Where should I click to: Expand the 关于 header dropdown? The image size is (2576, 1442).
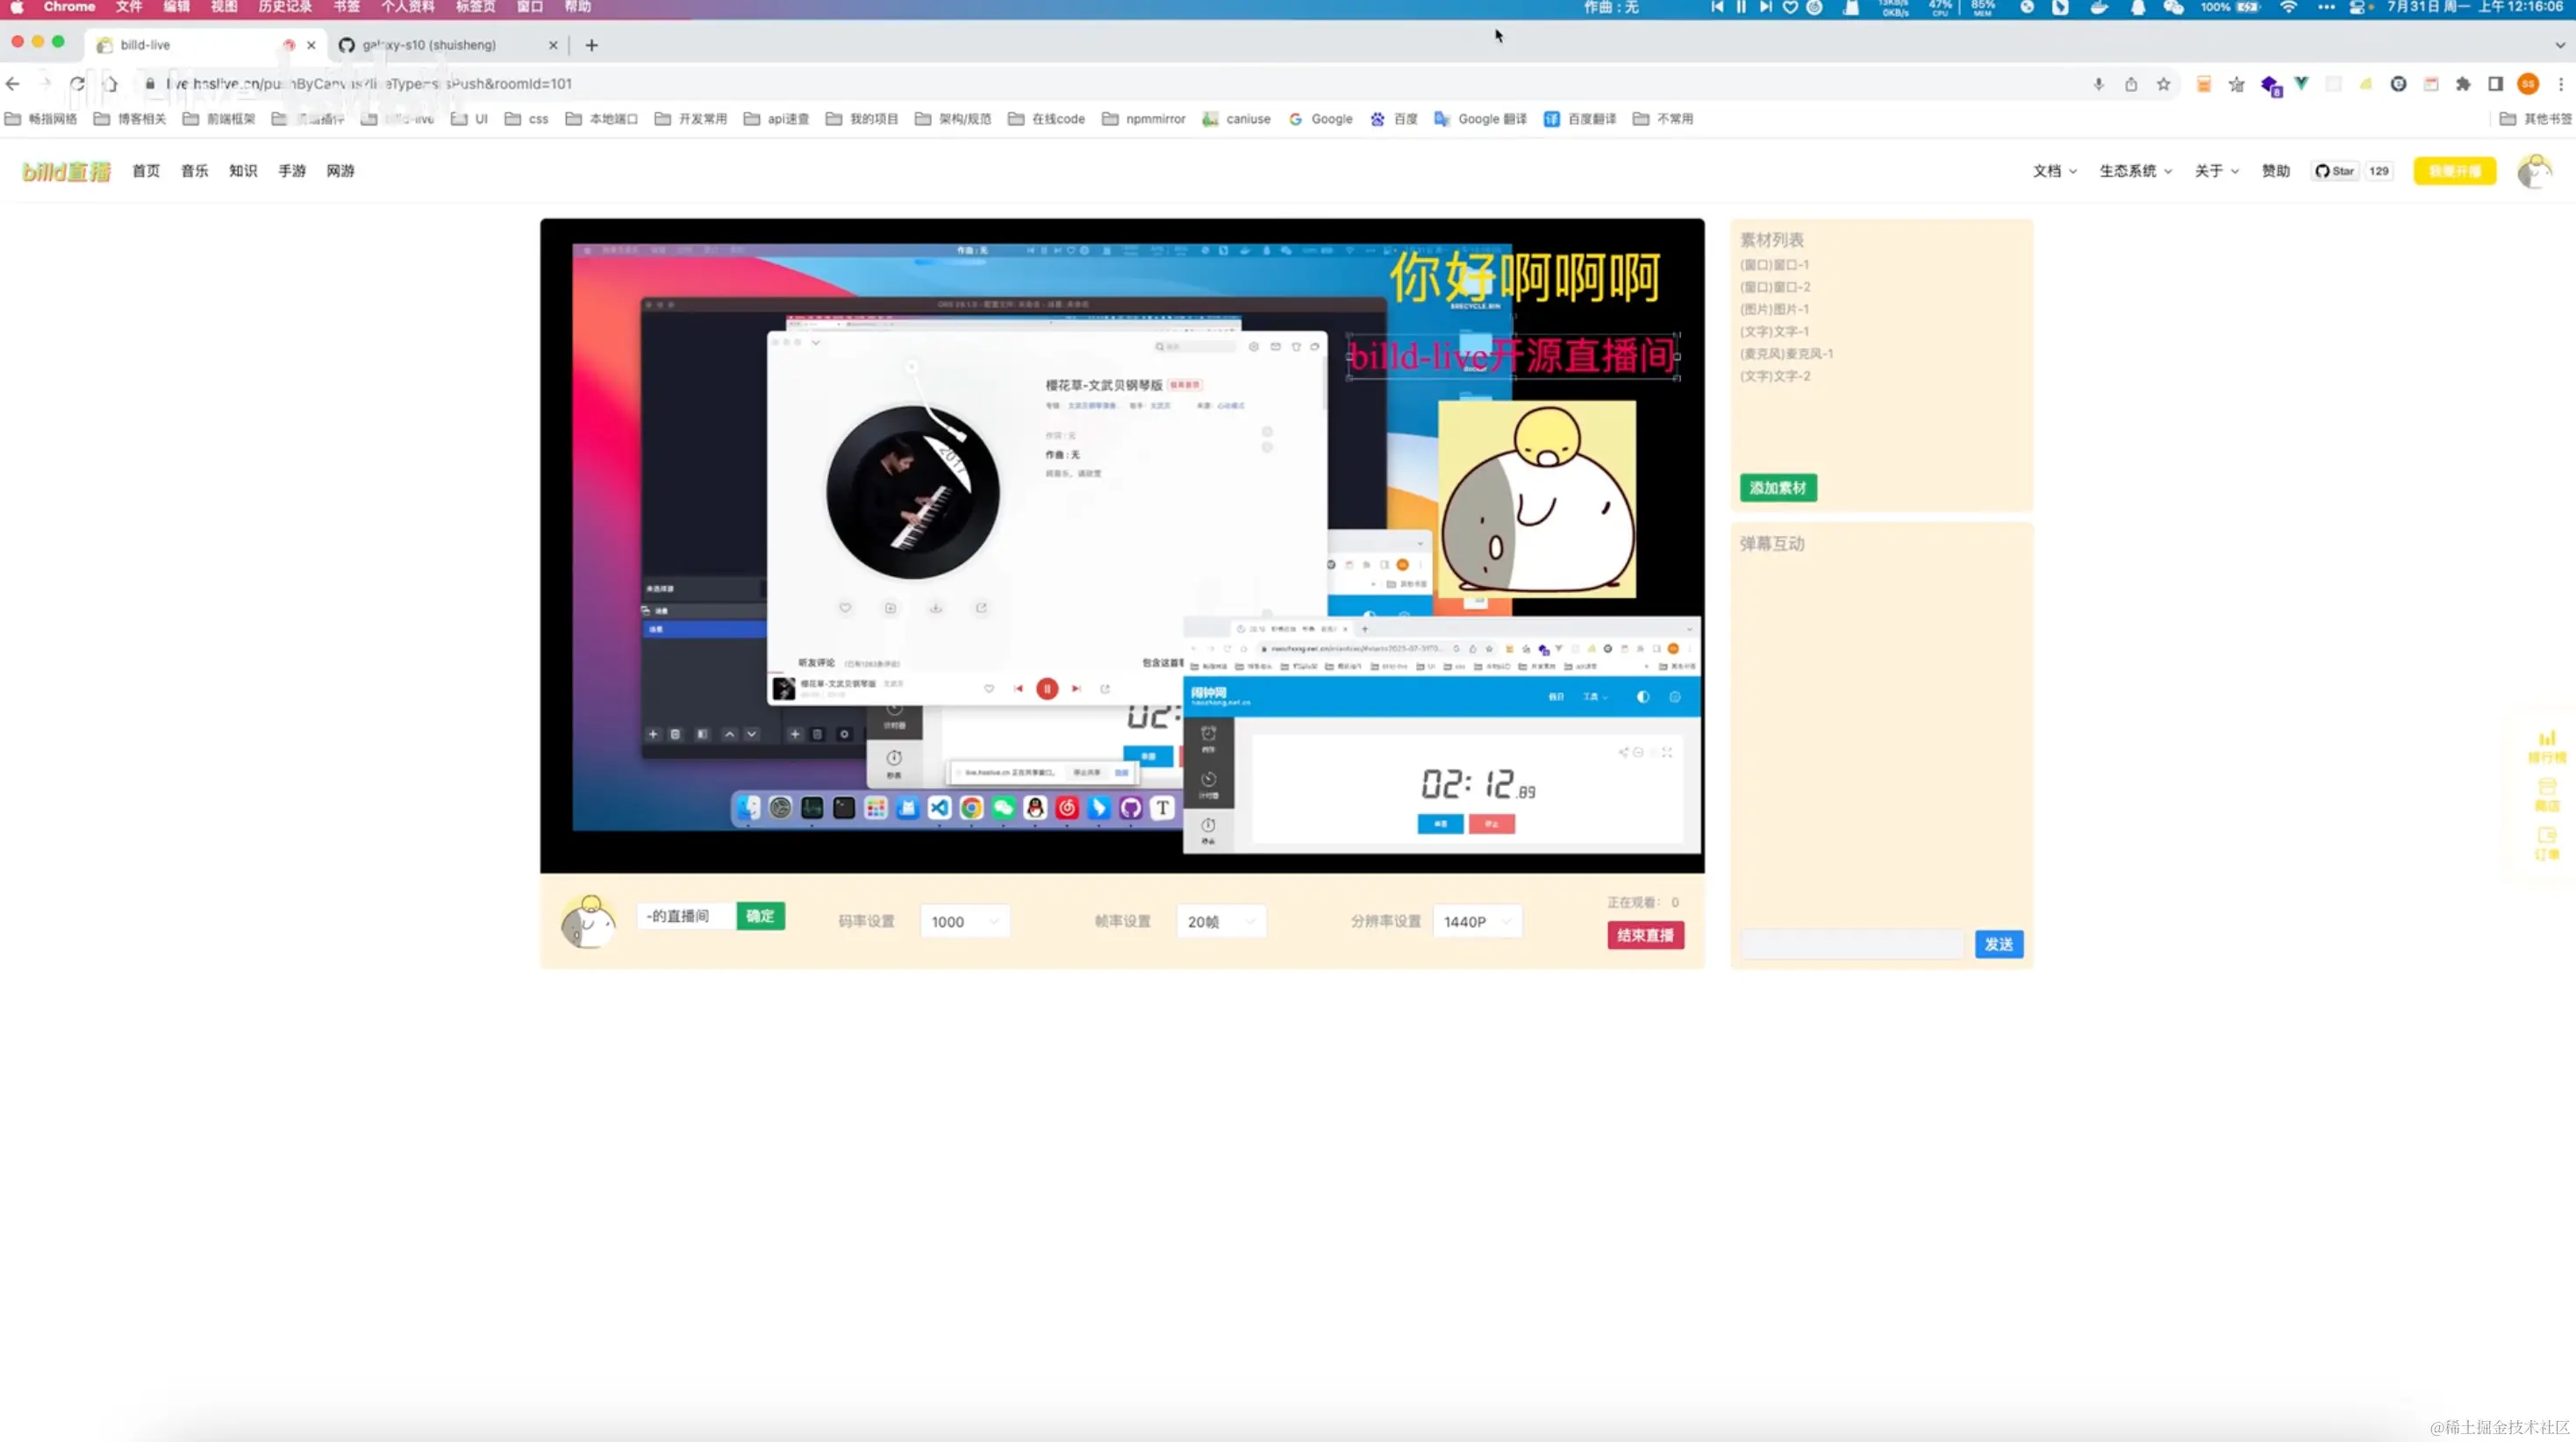tap(2216, 171)
